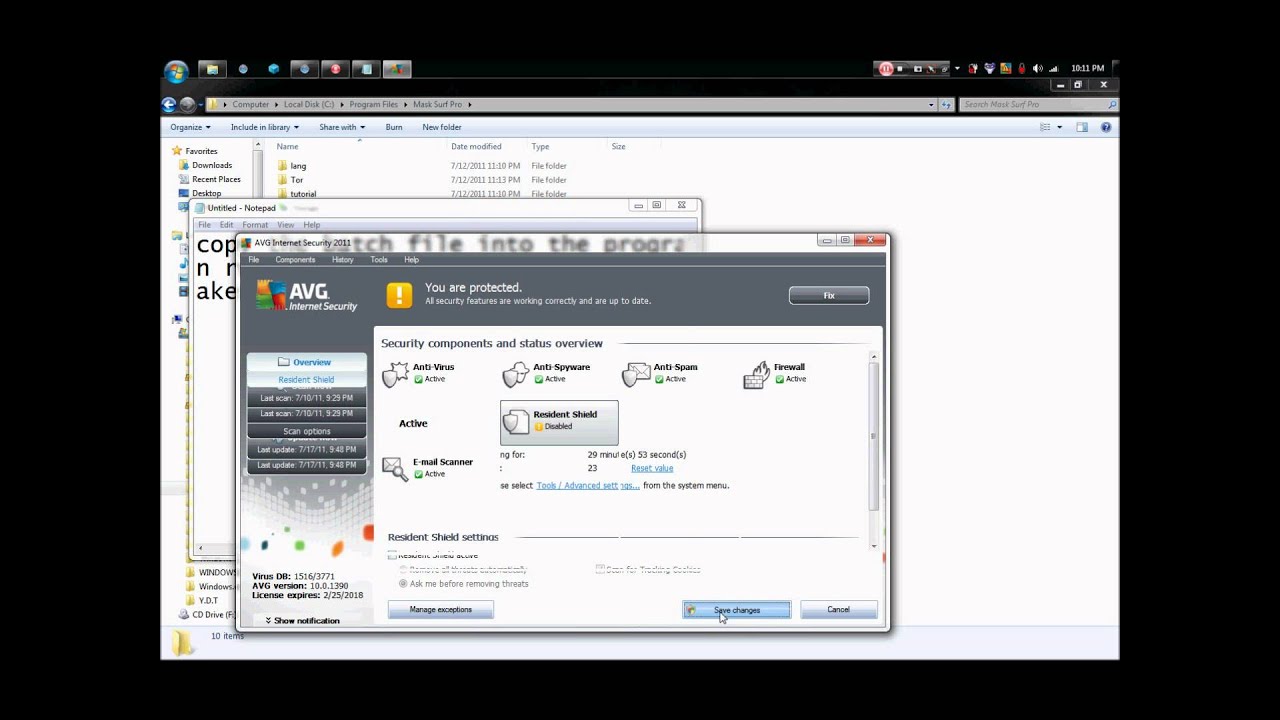
Task: Open the Explorer view options dropdown arrow
Action: [x=1059, y=127]
